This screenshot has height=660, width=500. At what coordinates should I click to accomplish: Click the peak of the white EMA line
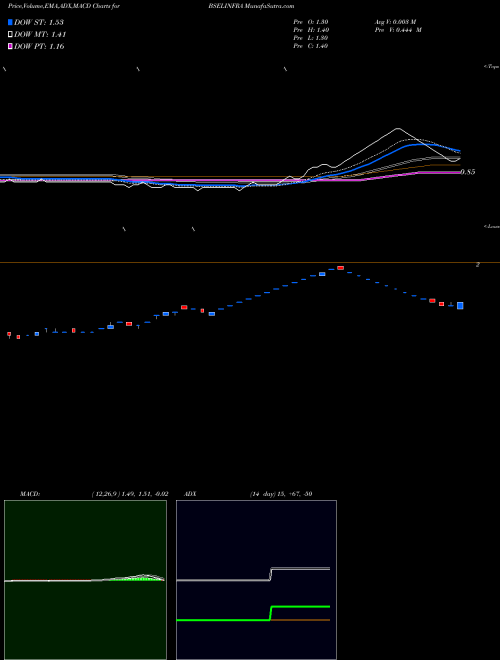pos(398,128)
